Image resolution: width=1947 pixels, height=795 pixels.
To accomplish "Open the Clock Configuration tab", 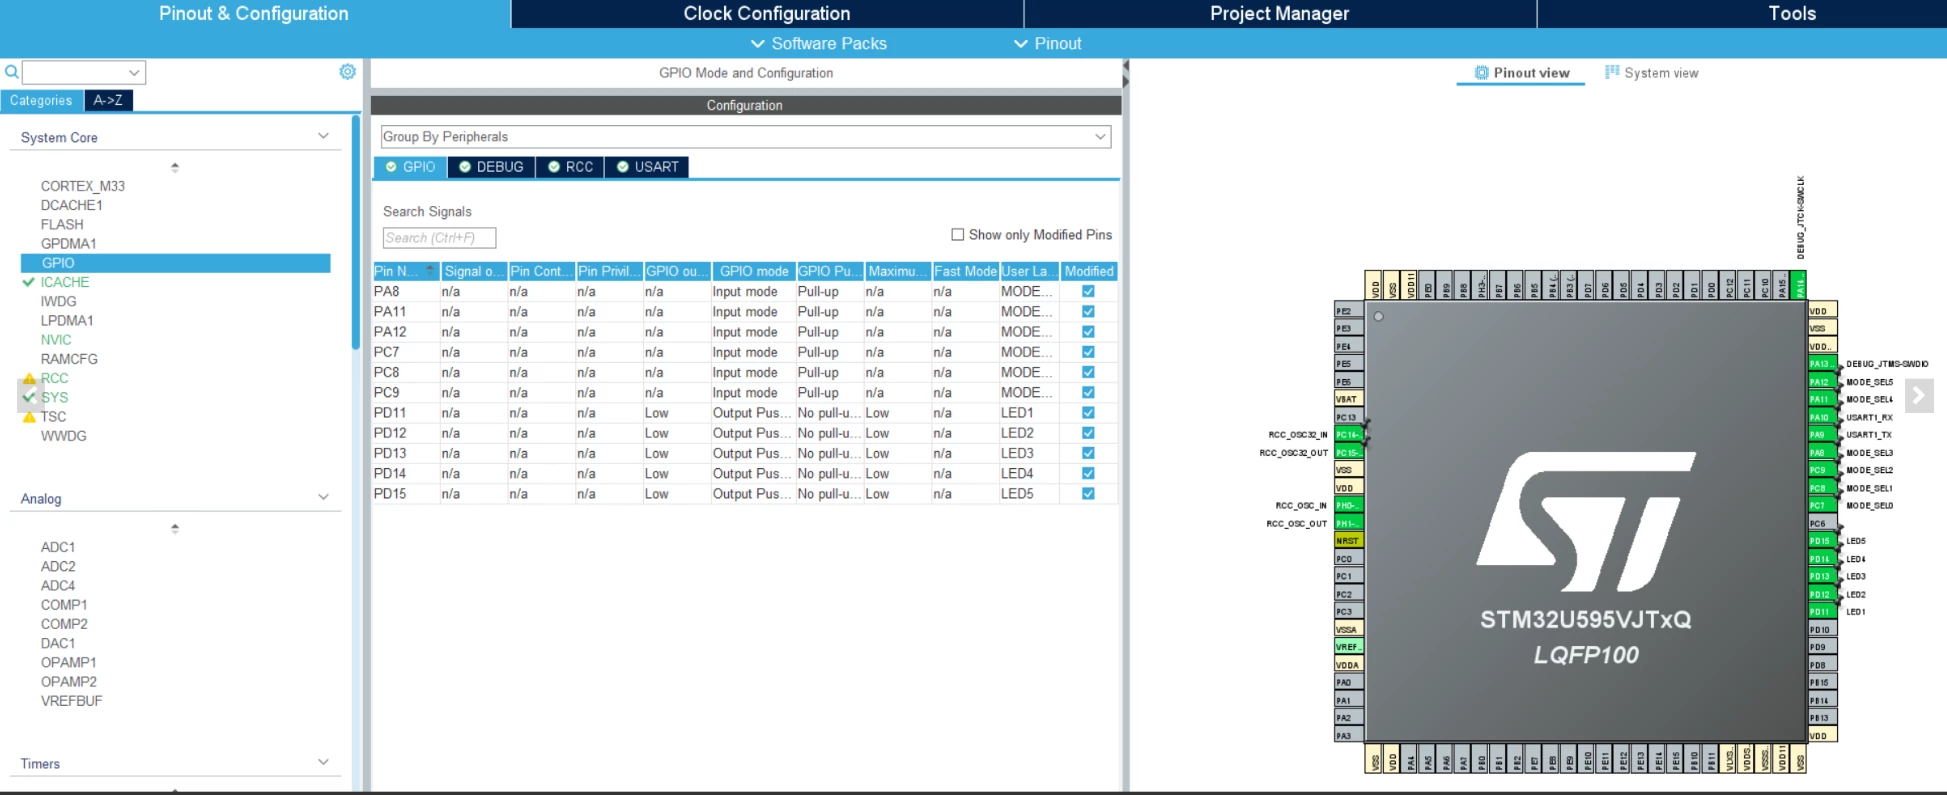I will (x=767, y=14).
